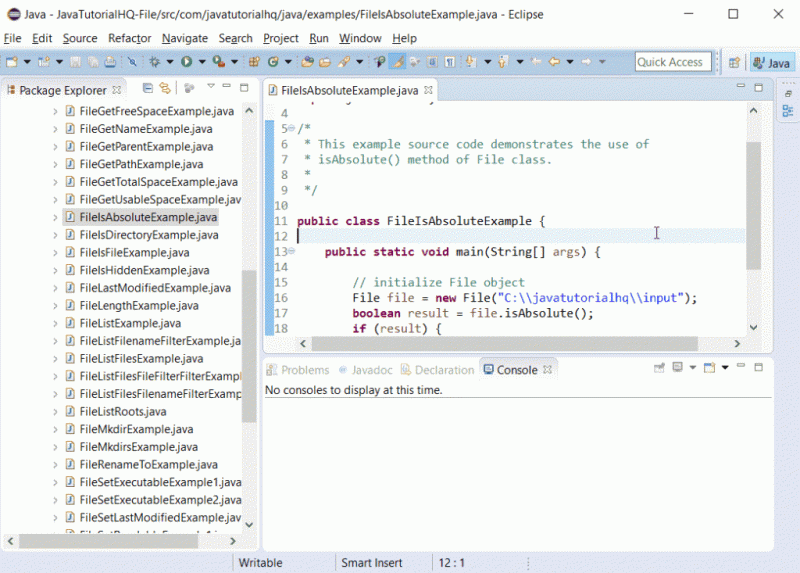Click the Debug bug icon

click(x=155, y=62)
